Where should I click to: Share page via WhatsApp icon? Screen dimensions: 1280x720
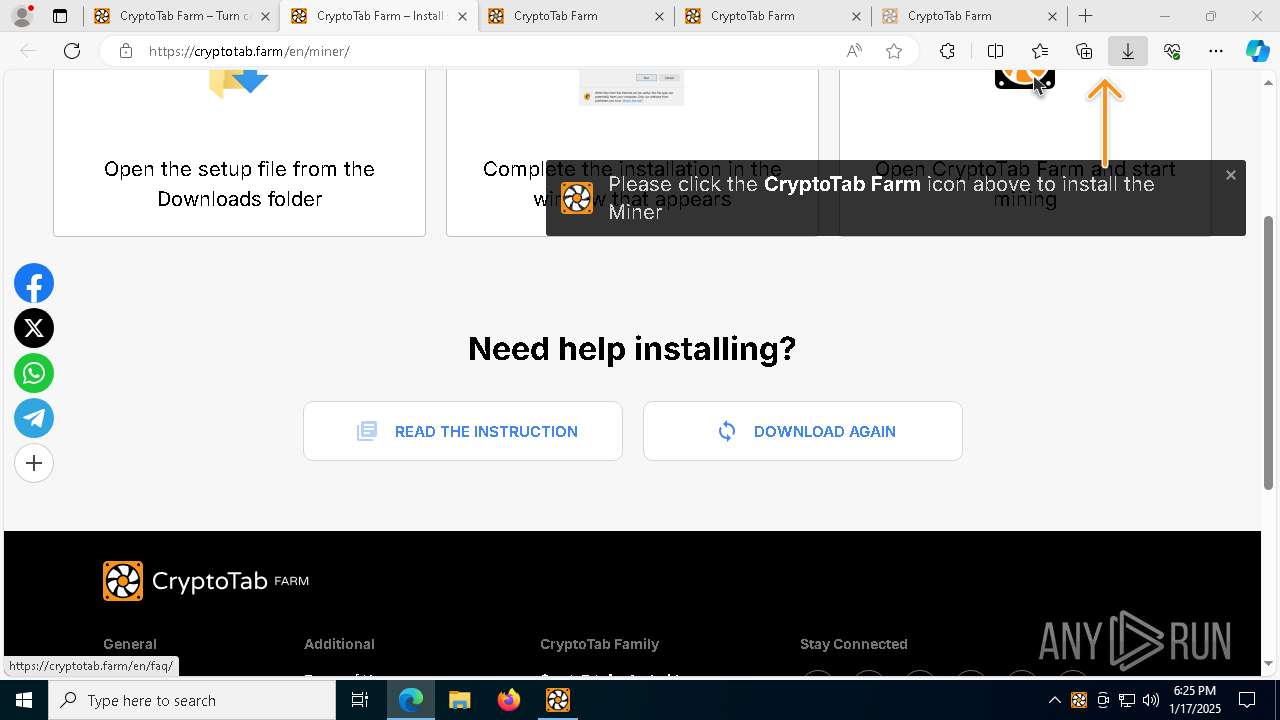point(34,374)
